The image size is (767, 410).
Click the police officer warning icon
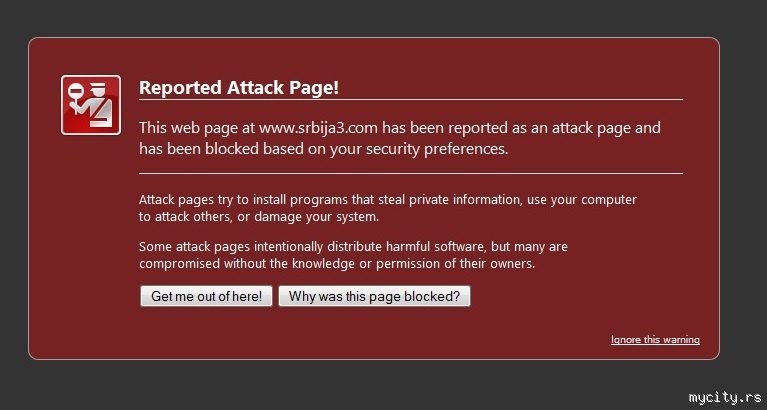pos(91,104)
